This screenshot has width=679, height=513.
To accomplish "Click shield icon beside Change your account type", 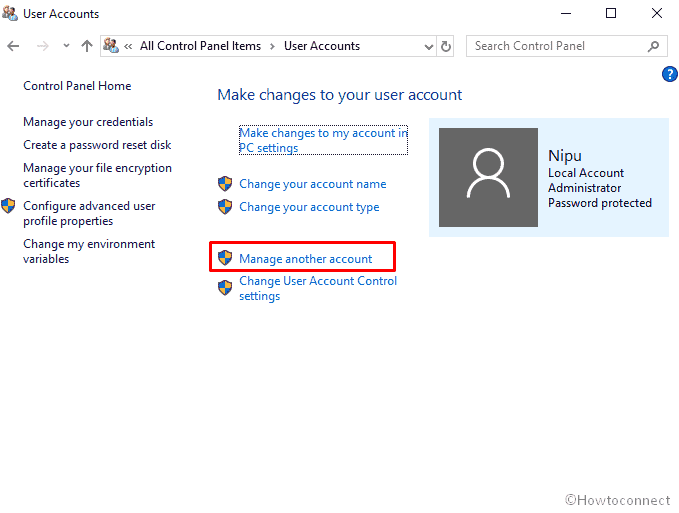I will (225, 206).
